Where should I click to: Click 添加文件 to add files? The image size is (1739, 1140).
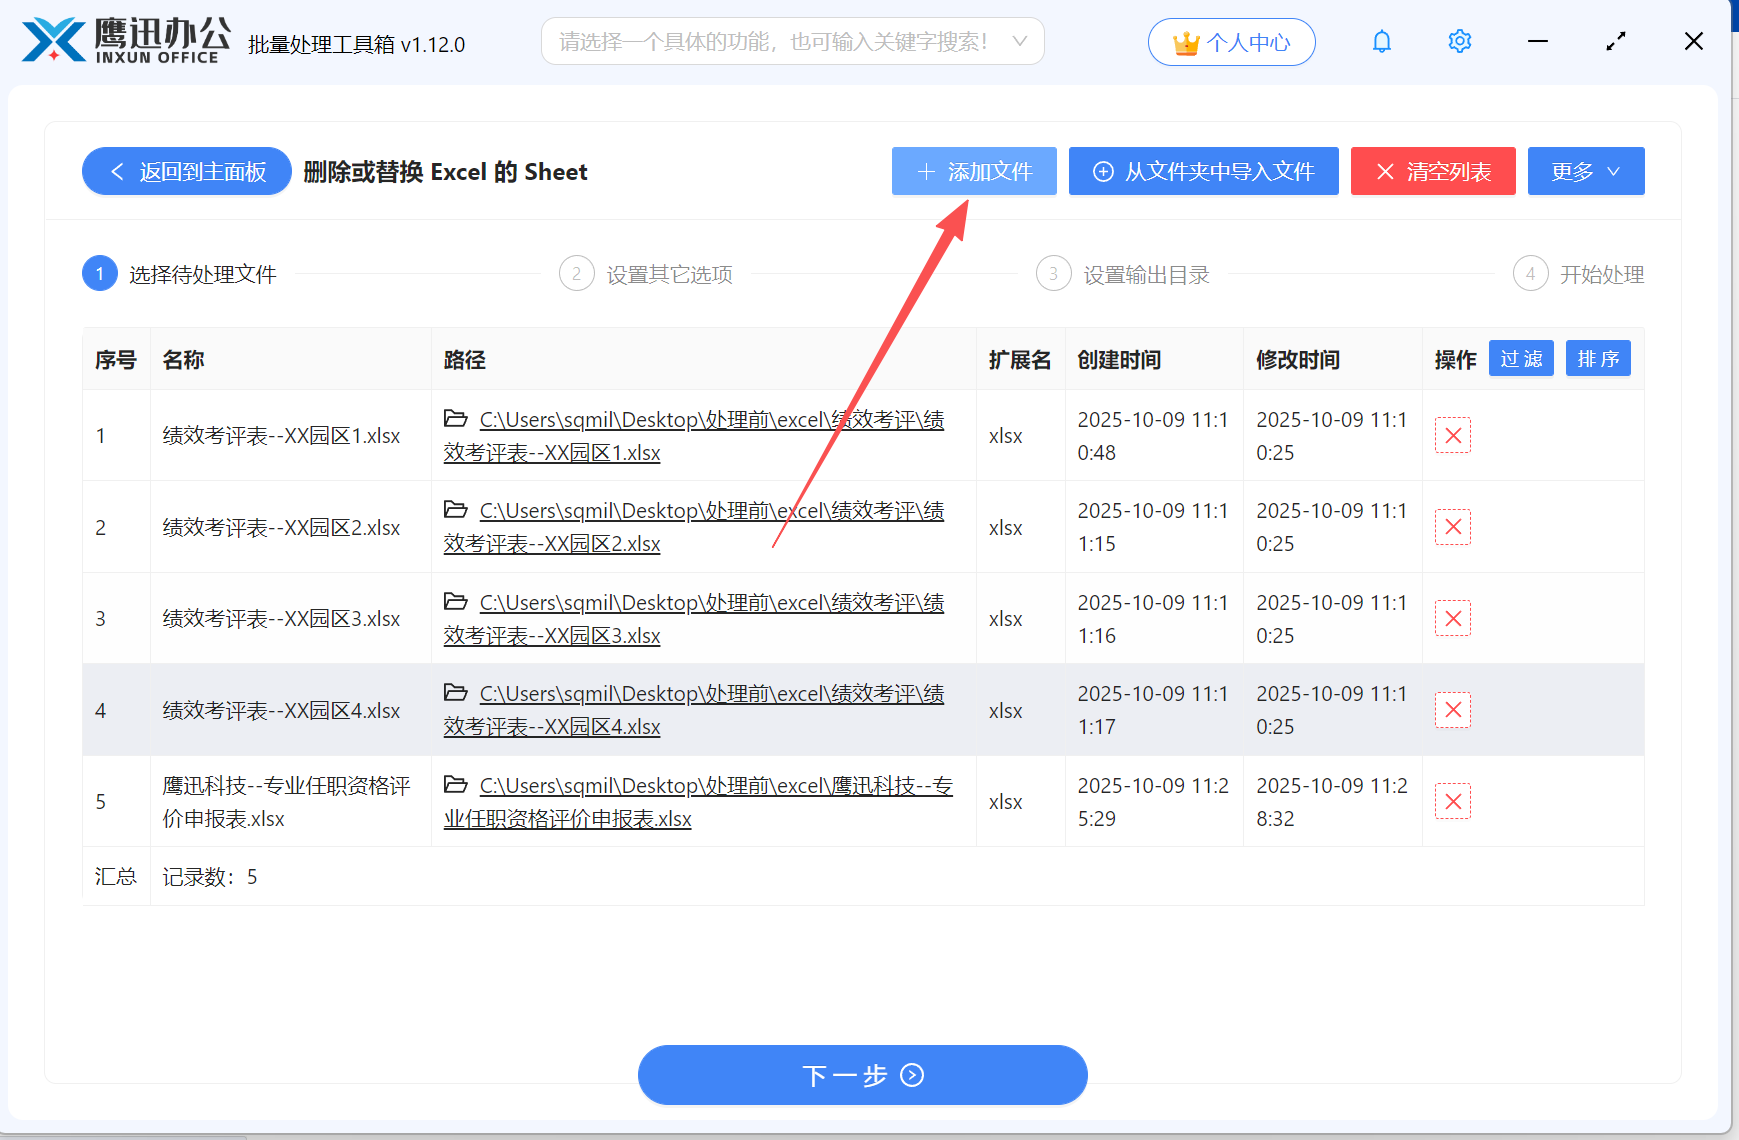pyautogui.click(x=974, y=171)
